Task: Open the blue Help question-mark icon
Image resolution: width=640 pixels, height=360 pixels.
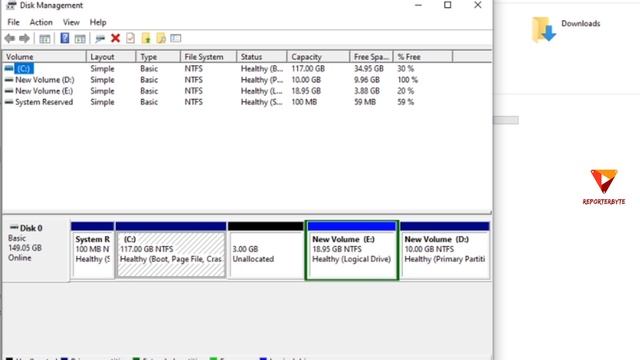Action: click(64, 38)
